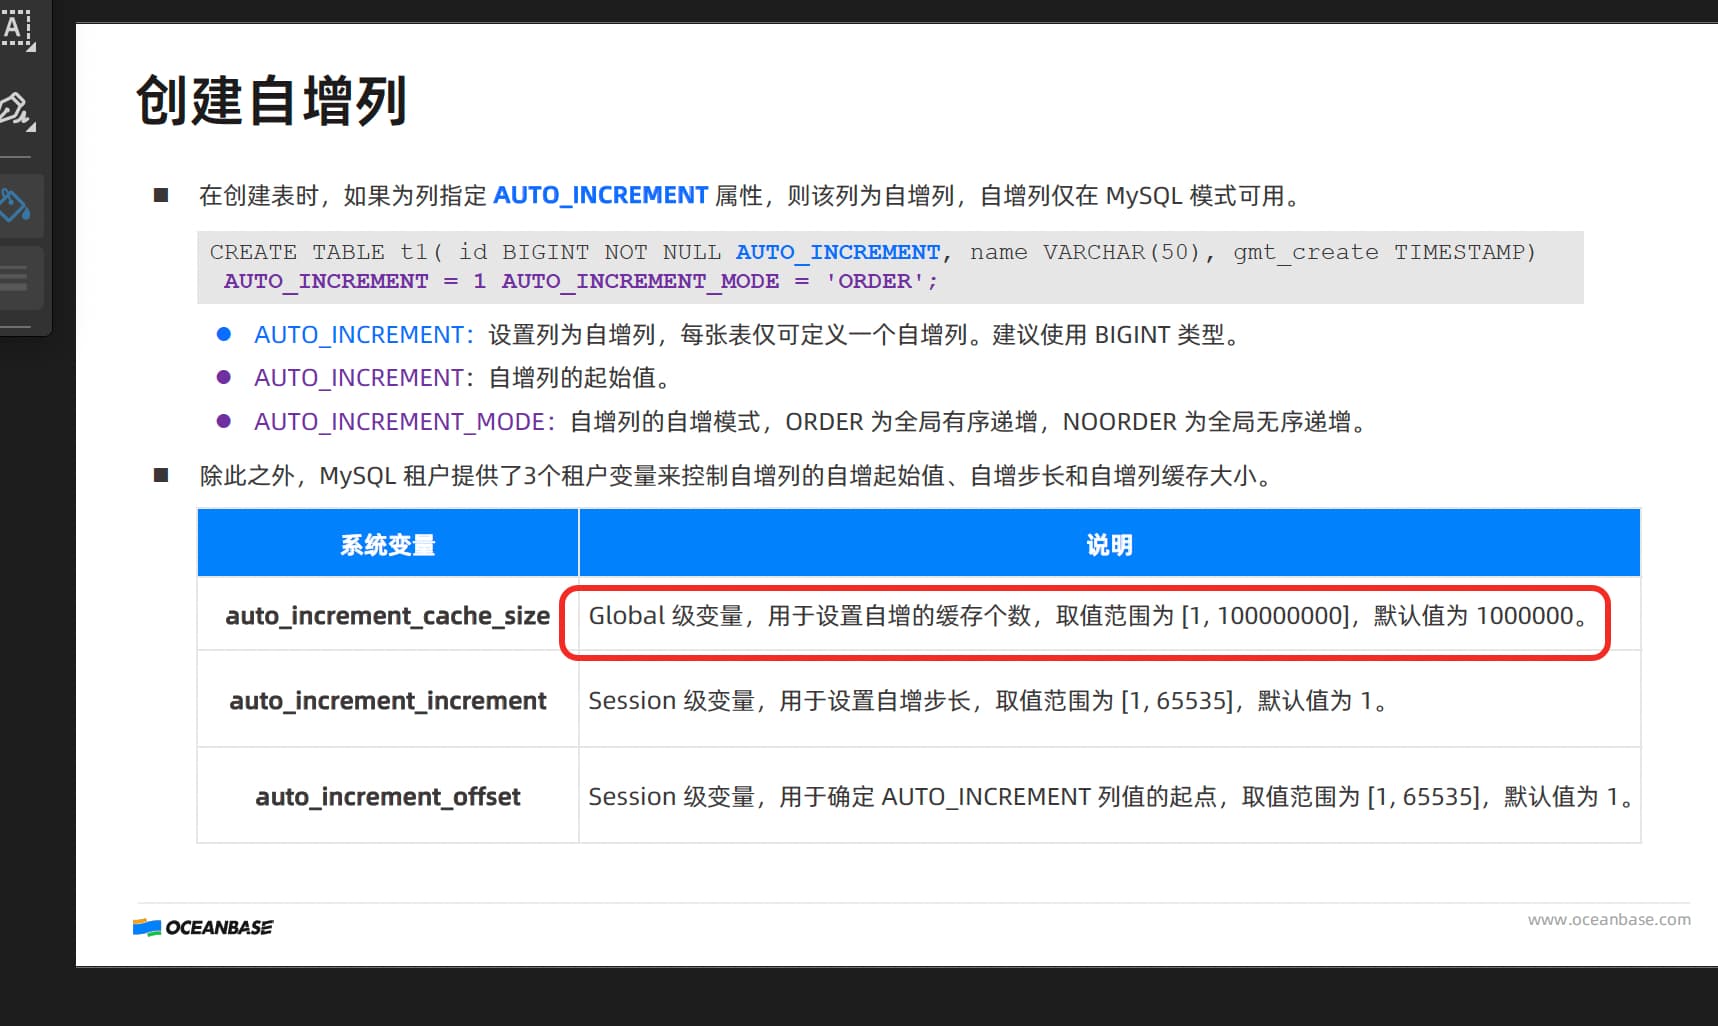This screenshot has height=1026, width=1718.
Task: Select the auto_increment_increment cell
Action: coord(388,700)
